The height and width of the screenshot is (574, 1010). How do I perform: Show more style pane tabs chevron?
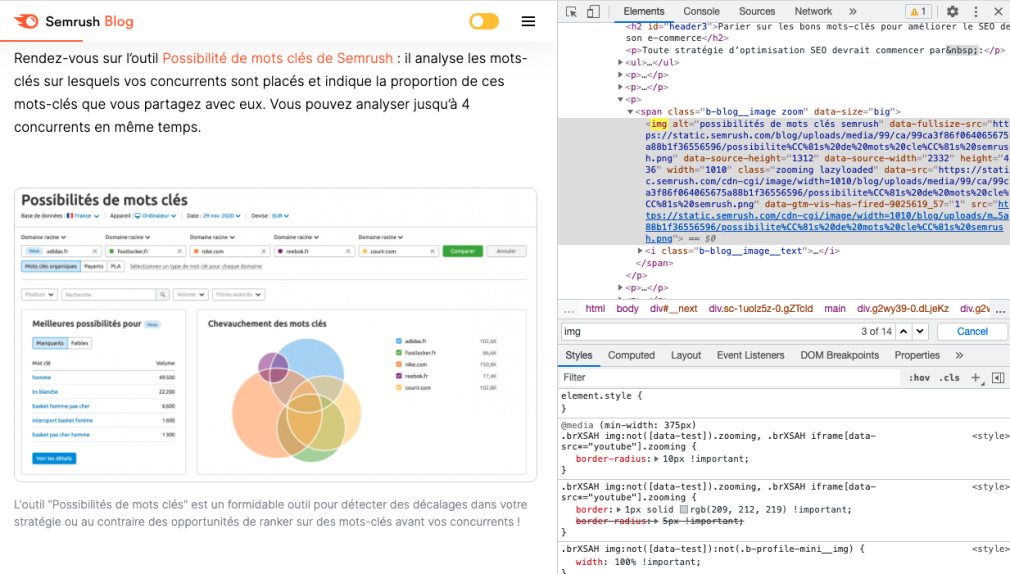(x=959, y=355)
